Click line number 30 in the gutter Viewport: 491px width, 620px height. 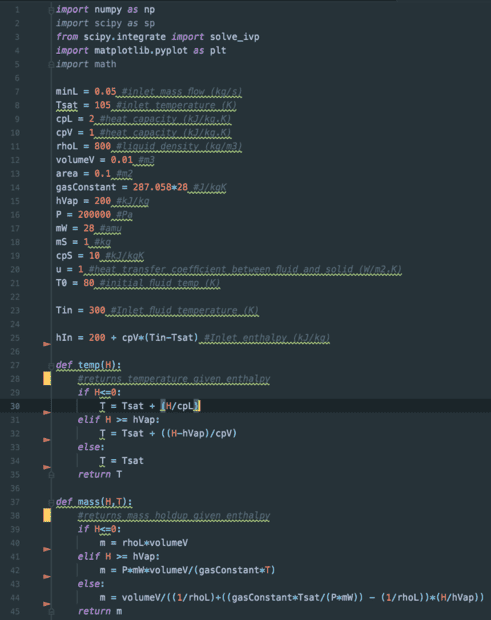pyautogui.click(x=15, y=406)
